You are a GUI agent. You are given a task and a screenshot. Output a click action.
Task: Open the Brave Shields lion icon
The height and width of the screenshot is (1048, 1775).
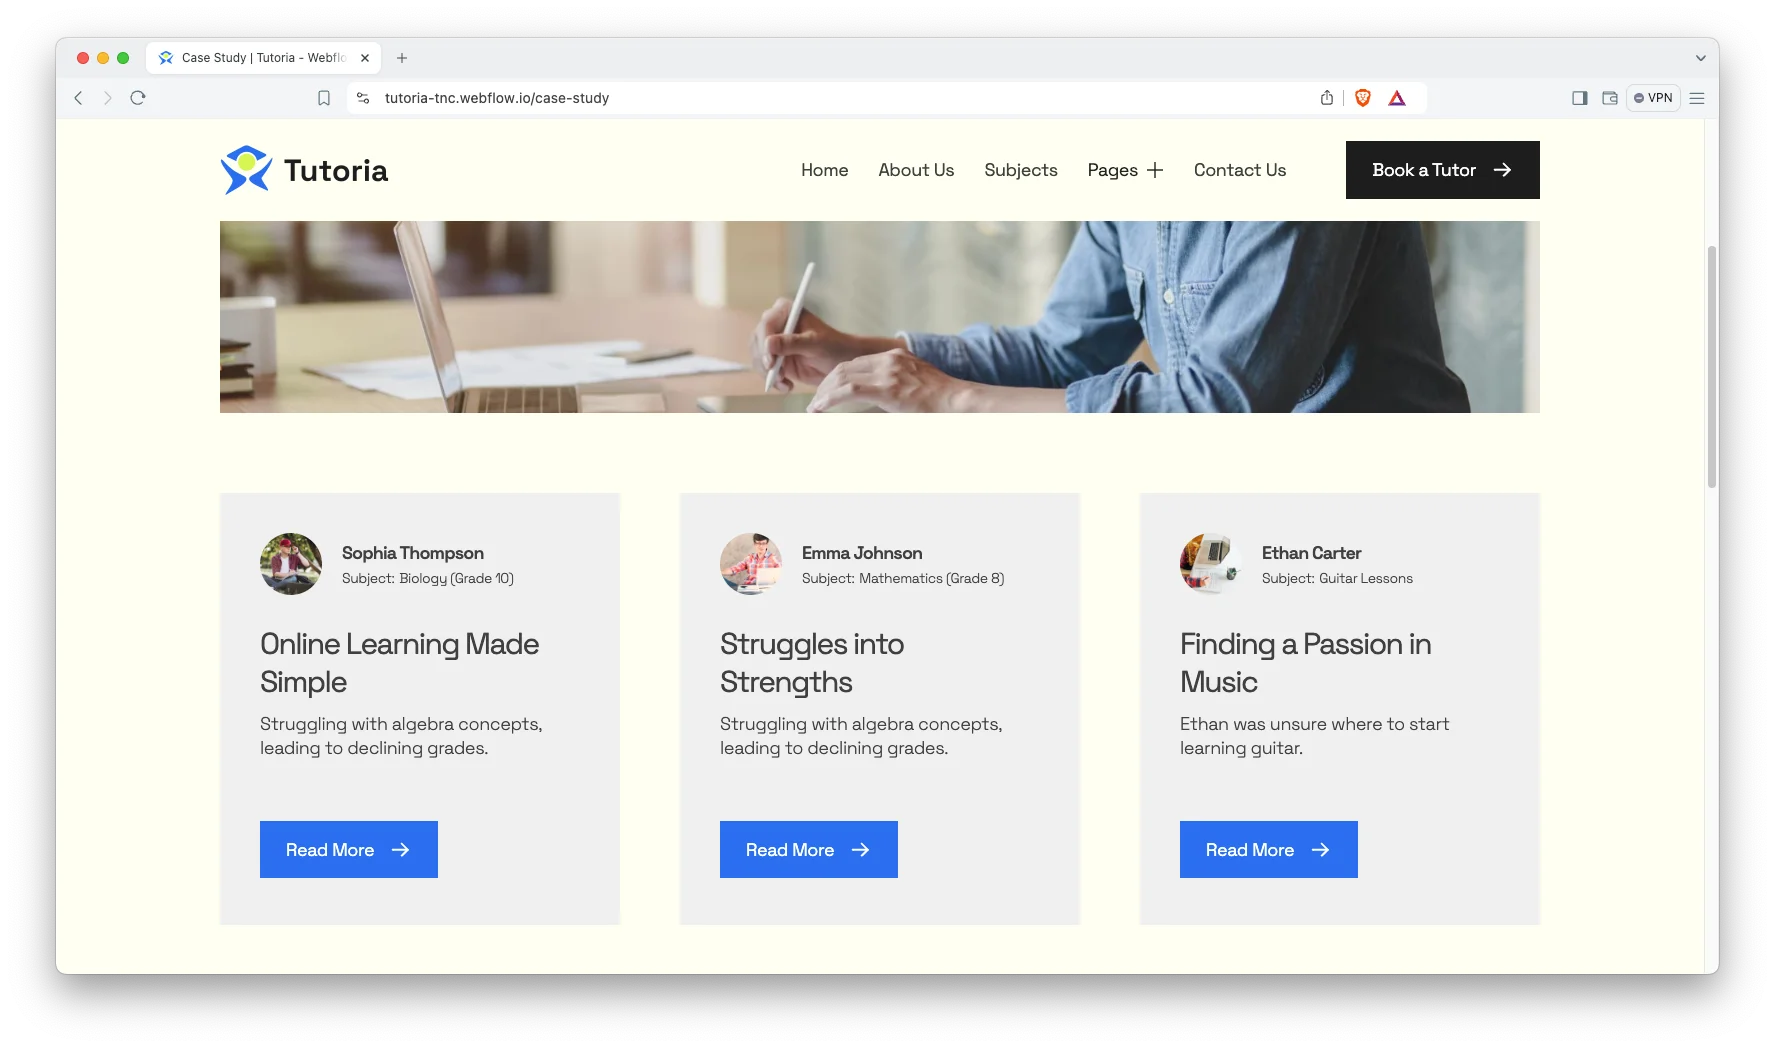tap(1362, 98)
